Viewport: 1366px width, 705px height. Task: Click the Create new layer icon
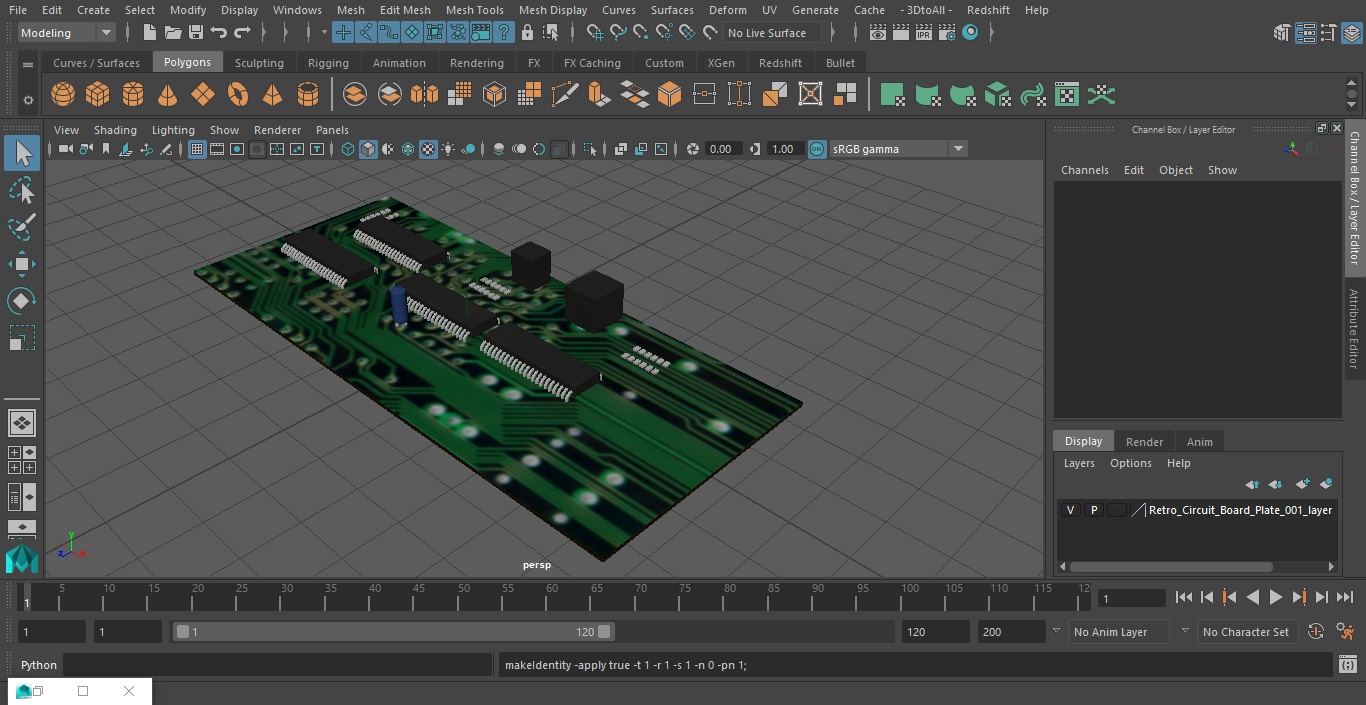(1302, 484)
